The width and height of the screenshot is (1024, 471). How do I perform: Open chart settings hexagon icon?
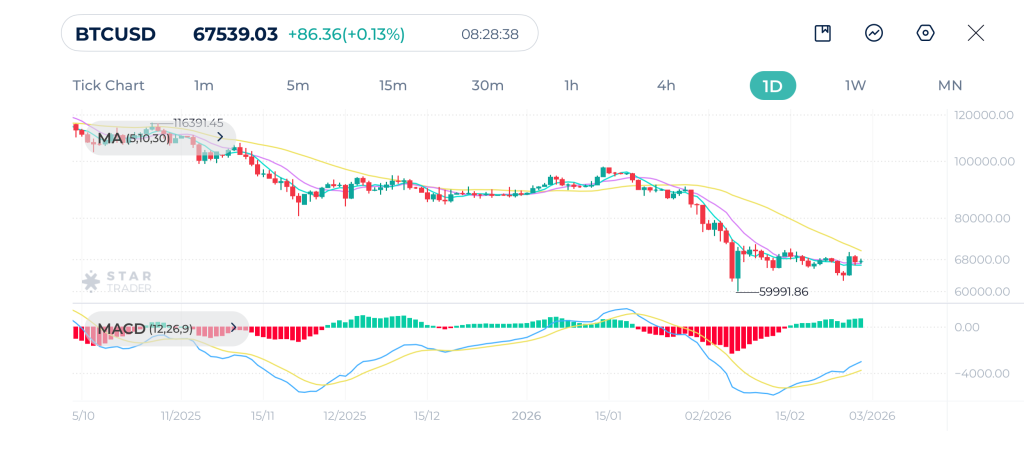[x=925, y=33]
